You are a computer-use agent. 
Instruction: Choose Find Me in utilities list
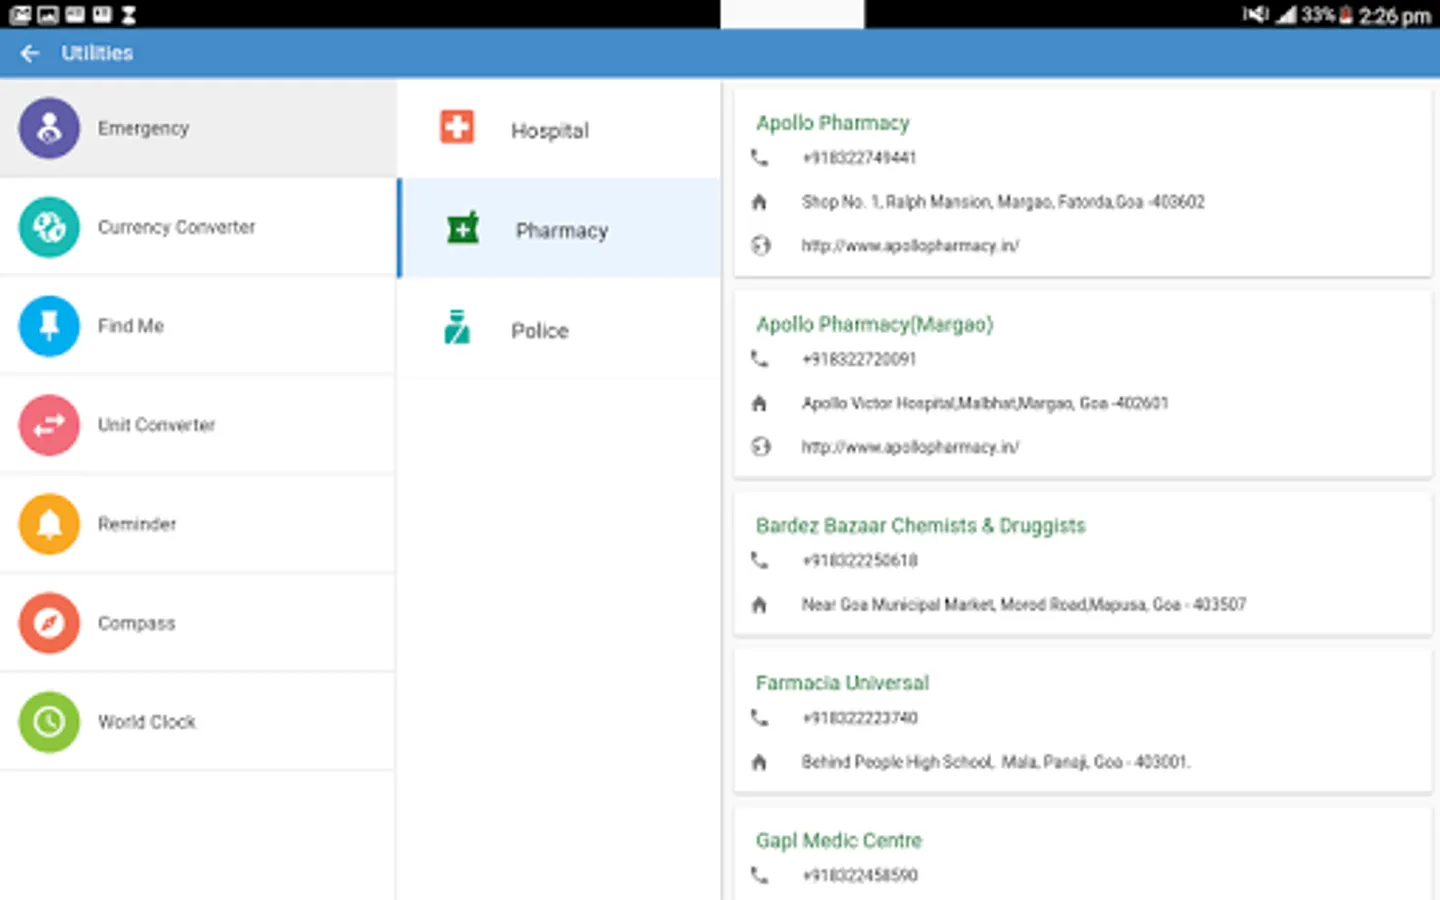[x=198, y=326]
